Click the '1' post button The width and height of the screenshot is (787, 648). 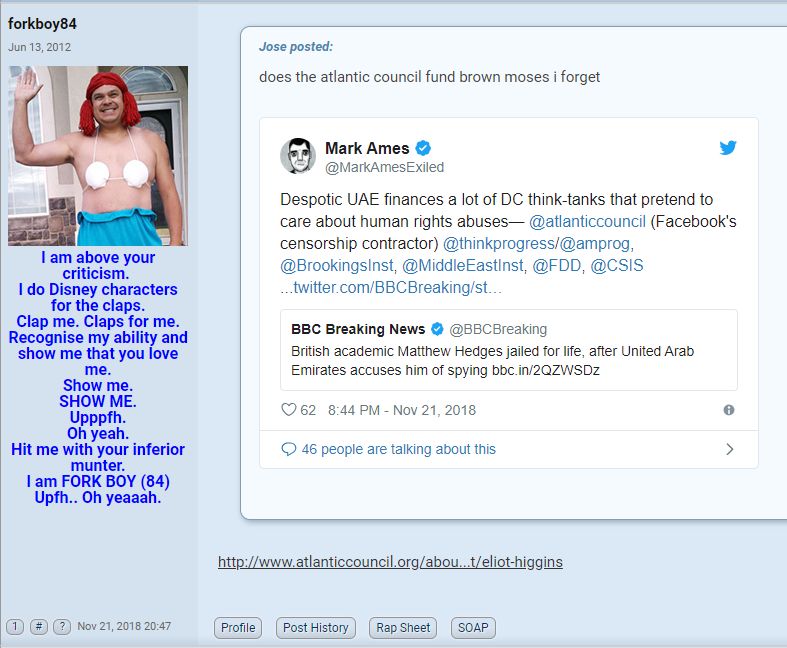tap(15, 626)
